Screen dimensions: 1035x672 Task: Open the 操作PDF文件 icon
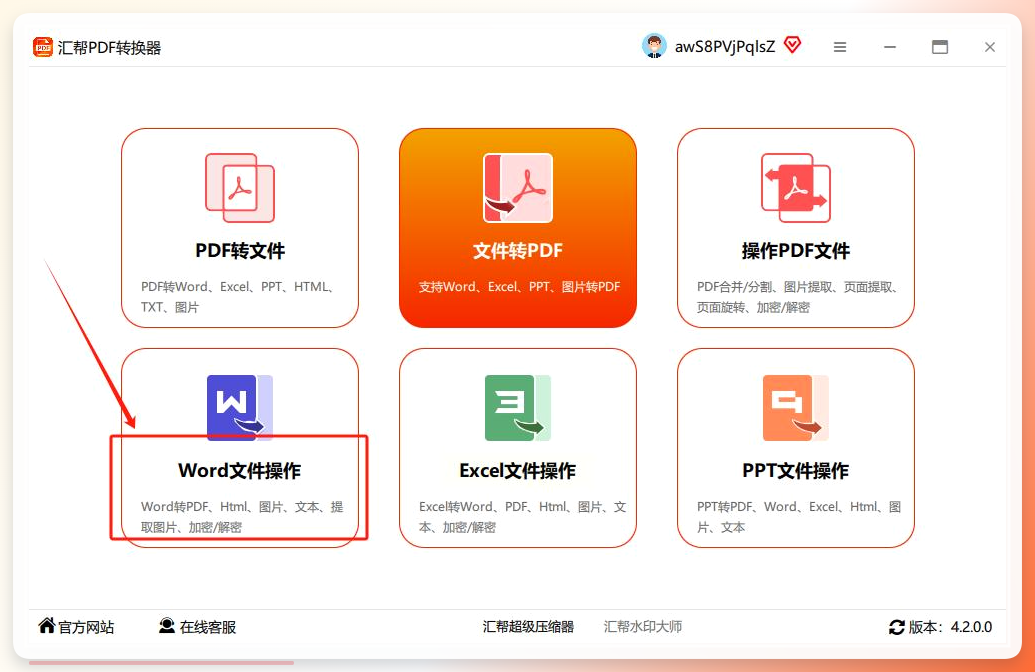pyautogui.click(x=795, y=188)
